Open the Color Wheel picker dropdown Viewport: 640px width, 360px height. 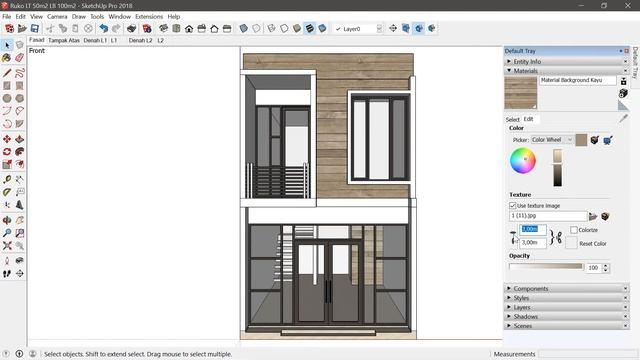point(552,140)
